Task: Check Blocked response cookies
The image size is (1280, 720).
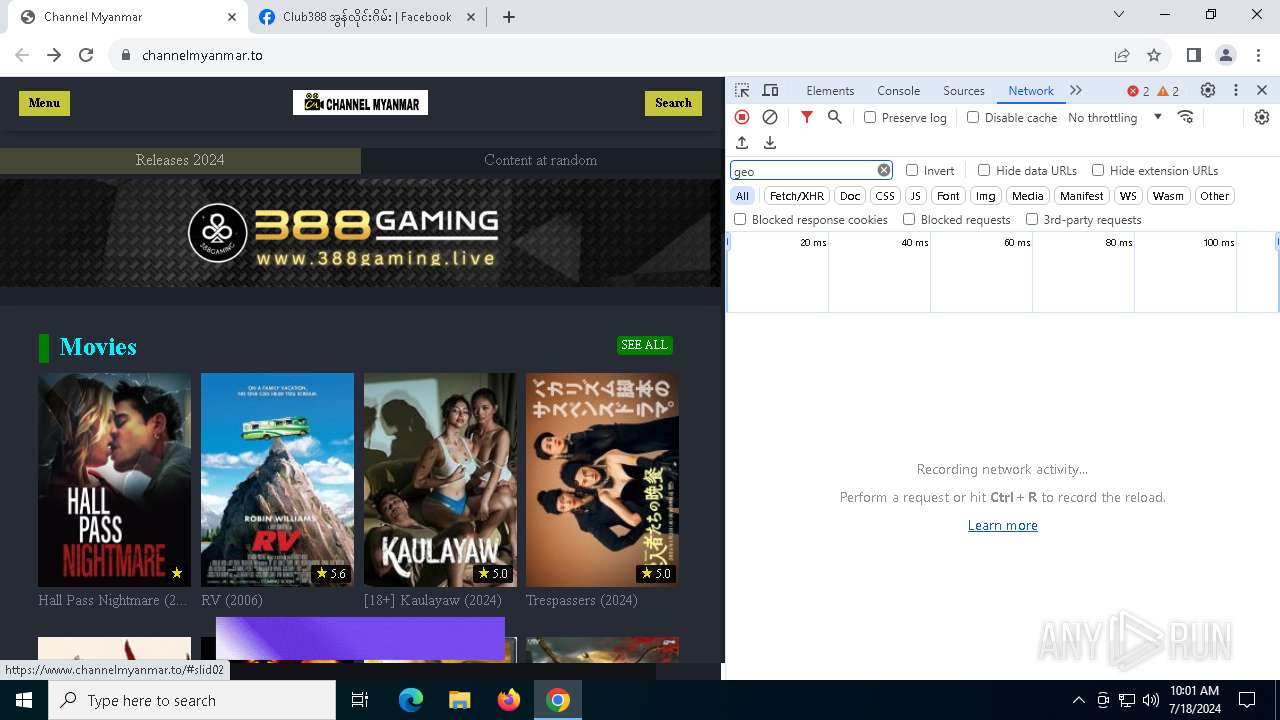Action: [740, 219]
